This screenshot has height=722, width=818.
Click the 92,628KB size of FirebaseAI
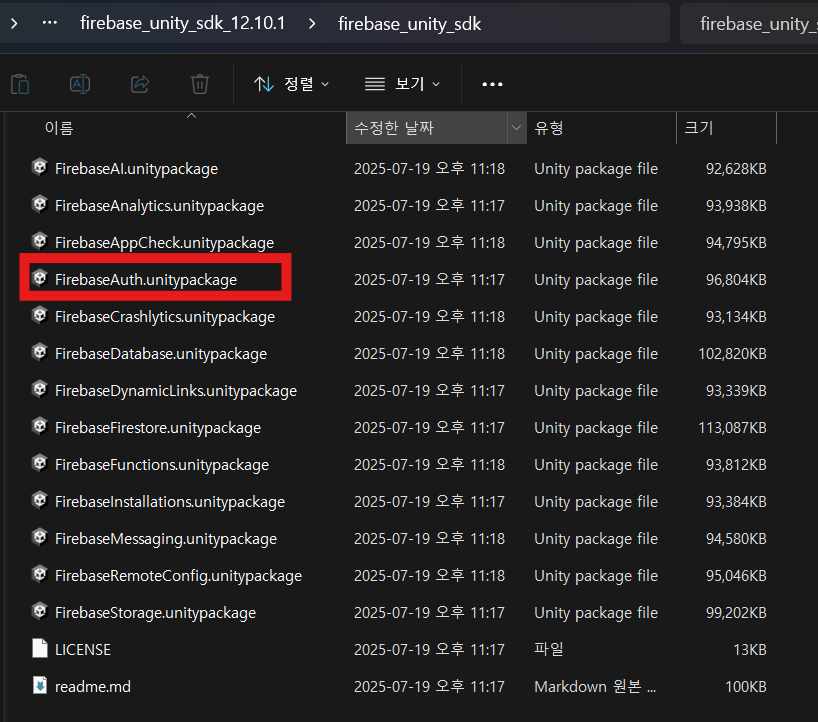pos(736,169)
